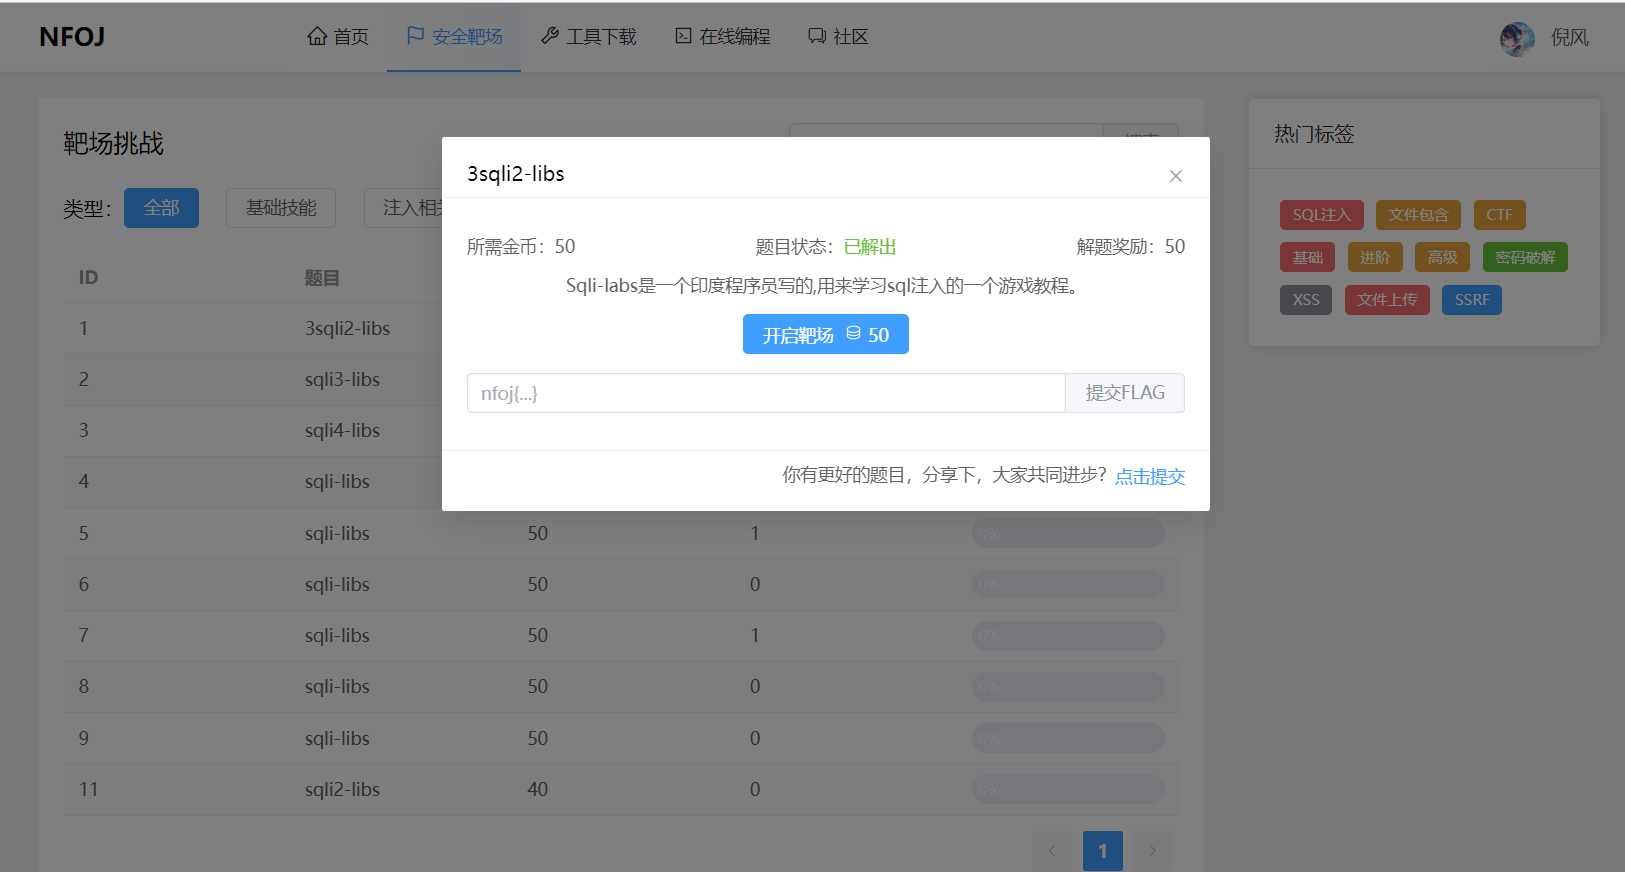Click the 热门标签 heading
The image size is (1625, 872).
click(x=1314, y=134)
